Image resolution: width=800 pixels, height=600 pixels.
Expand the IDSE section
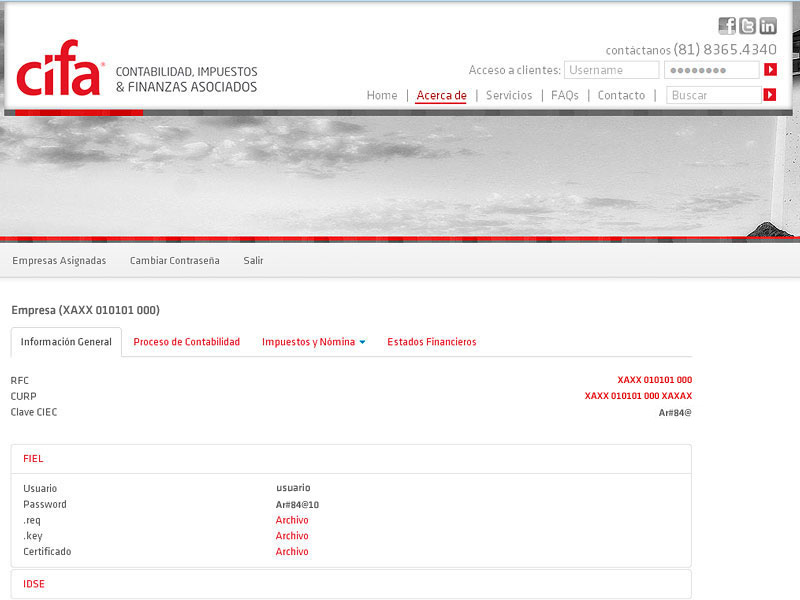click(x=34, y=584)
